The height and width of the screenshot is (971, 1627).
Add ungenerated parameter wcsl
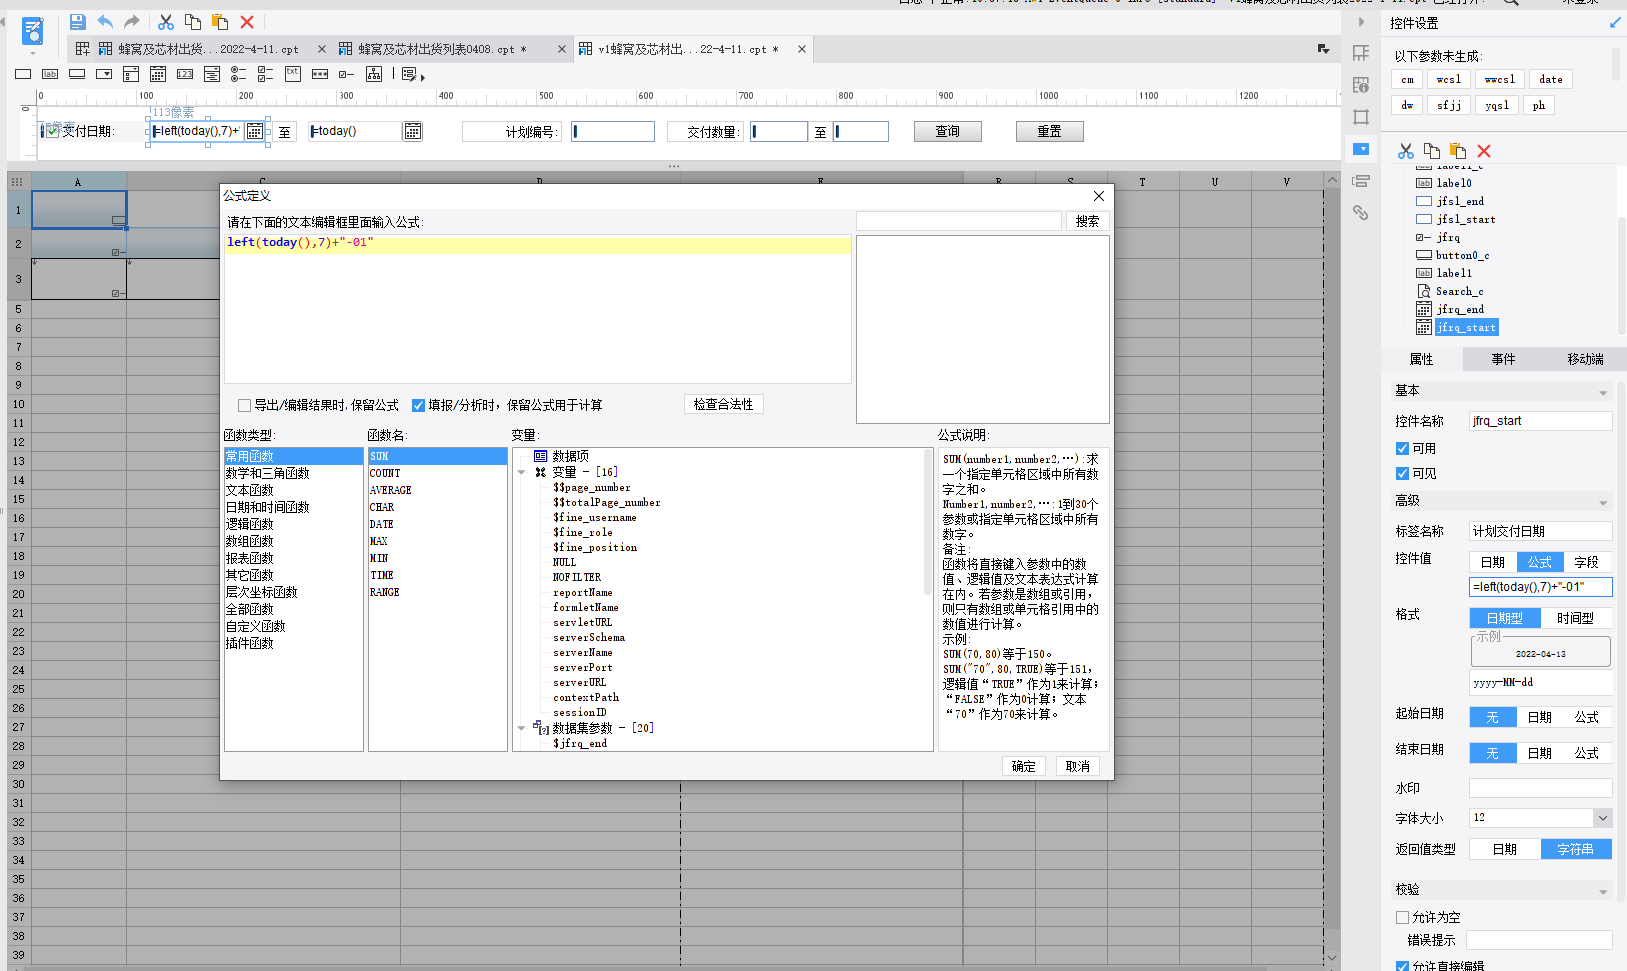pyautogui.click(x=1448, y=79)
